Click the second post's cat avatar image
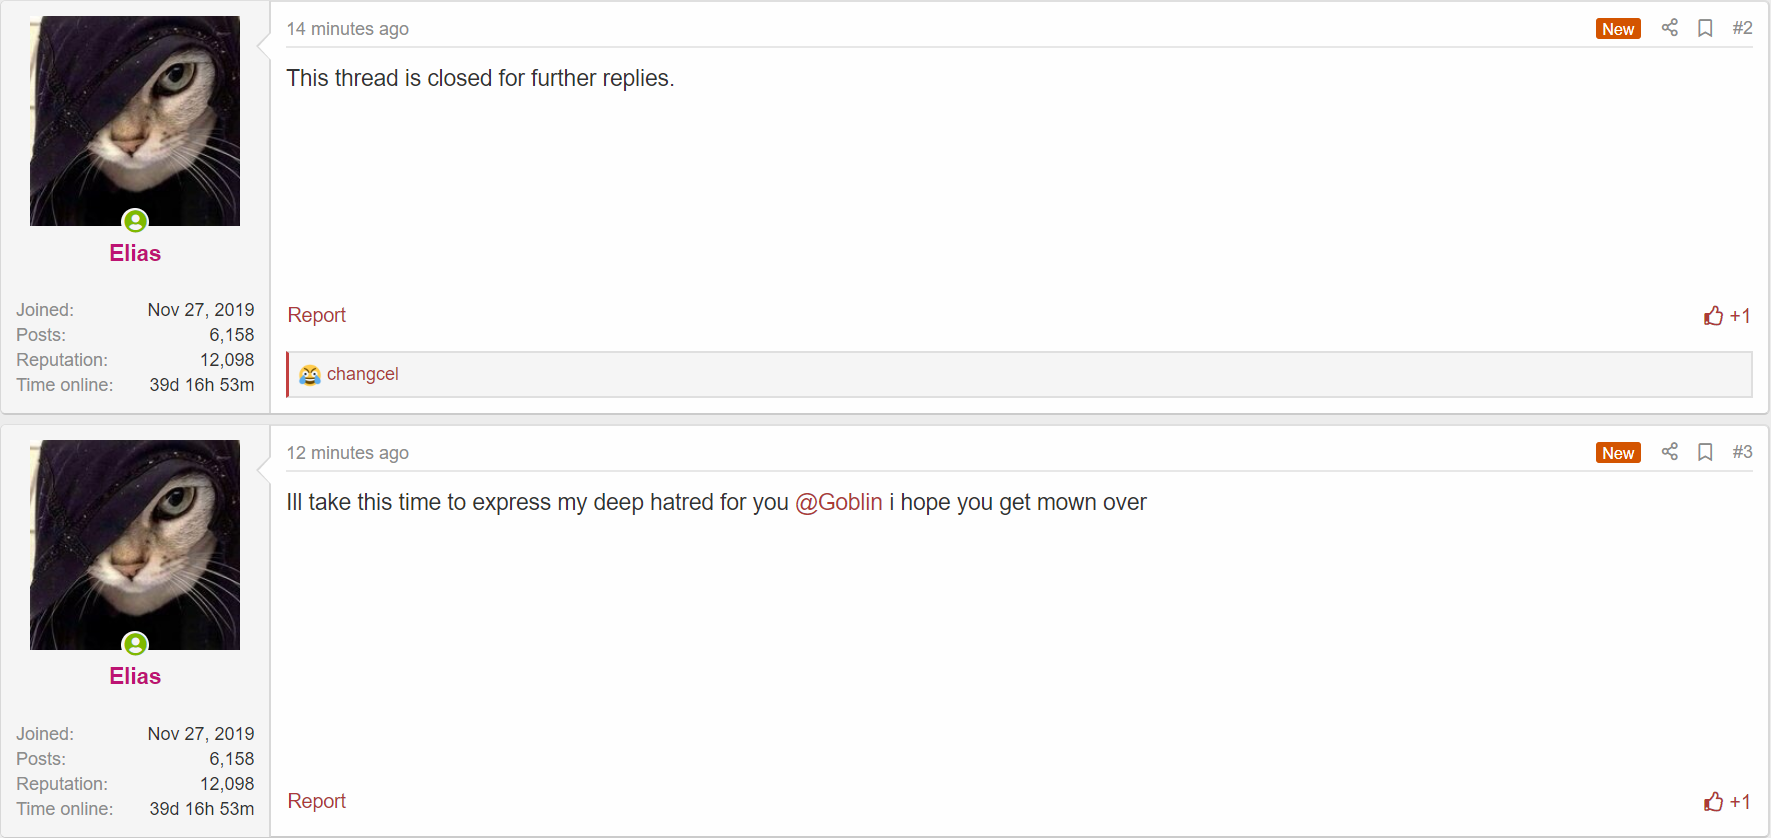 (135, 545)
